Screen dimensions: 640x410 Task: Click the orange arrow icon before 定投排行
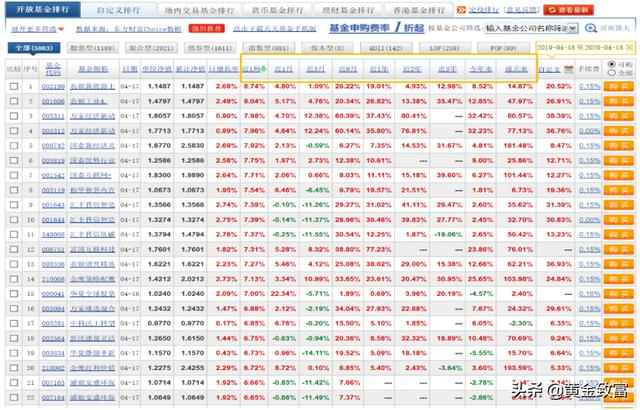(461, 10)
